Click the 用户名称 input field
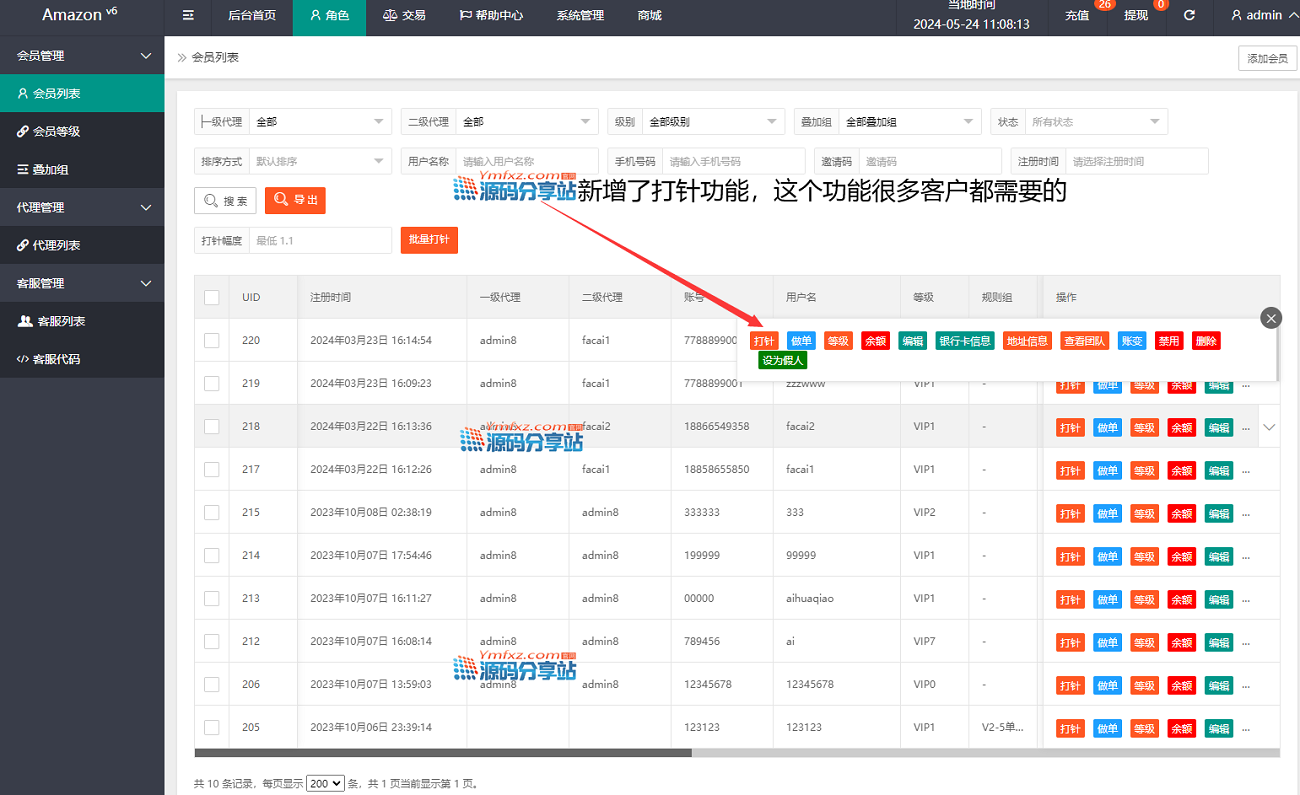This screenshot has width=1300, height=795. (524, 161)
